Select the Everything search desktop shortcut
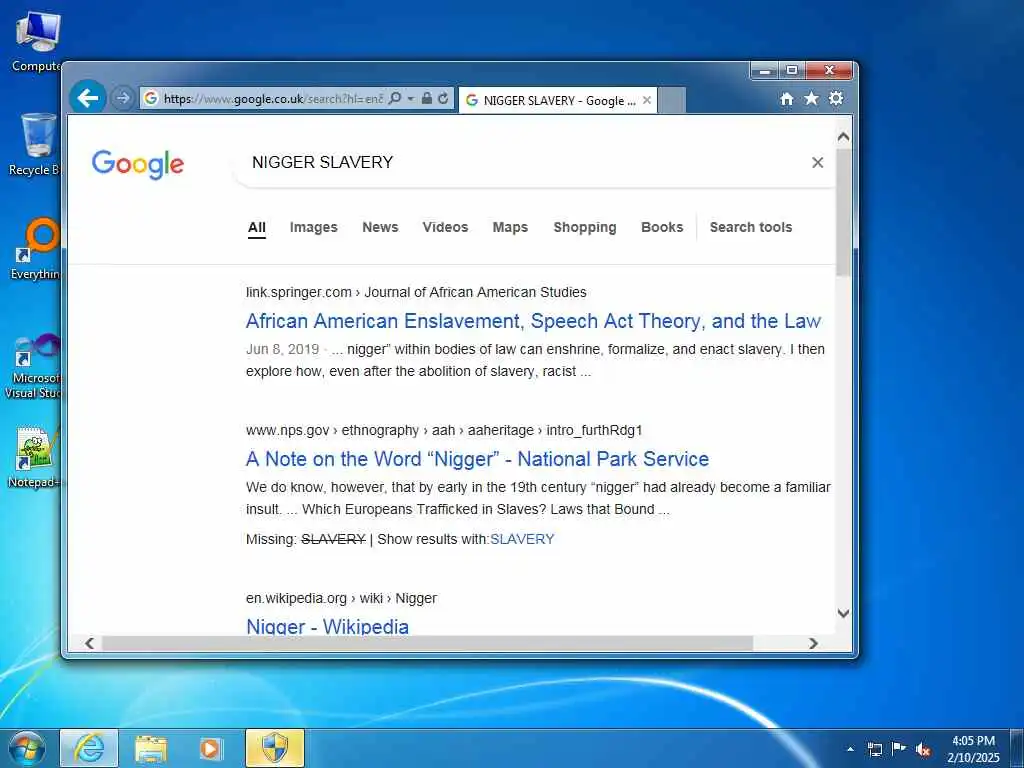 click(x=36, y=249)
